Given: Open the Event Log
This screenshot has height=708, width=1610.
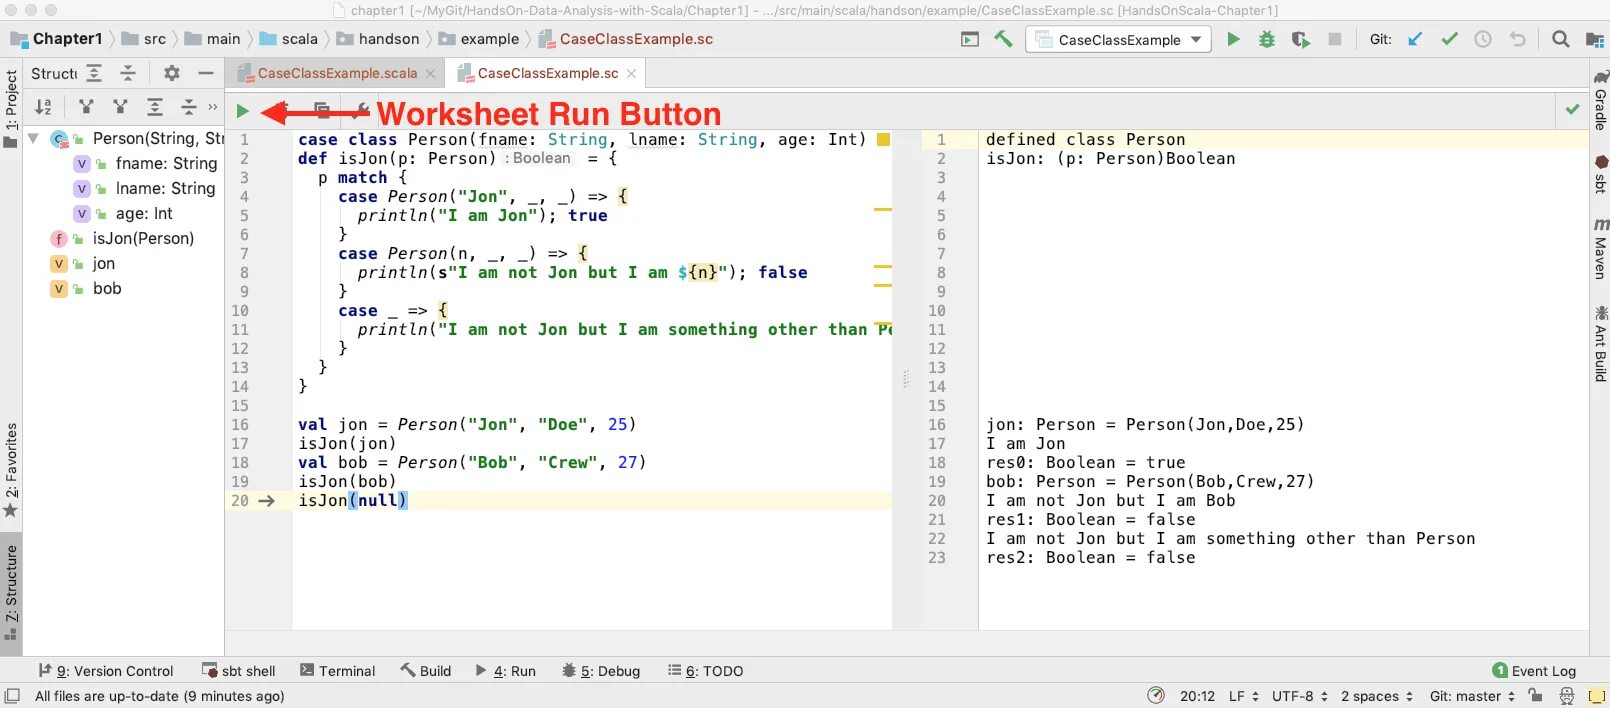Looking at the screenshot, I should (1534, 671).
